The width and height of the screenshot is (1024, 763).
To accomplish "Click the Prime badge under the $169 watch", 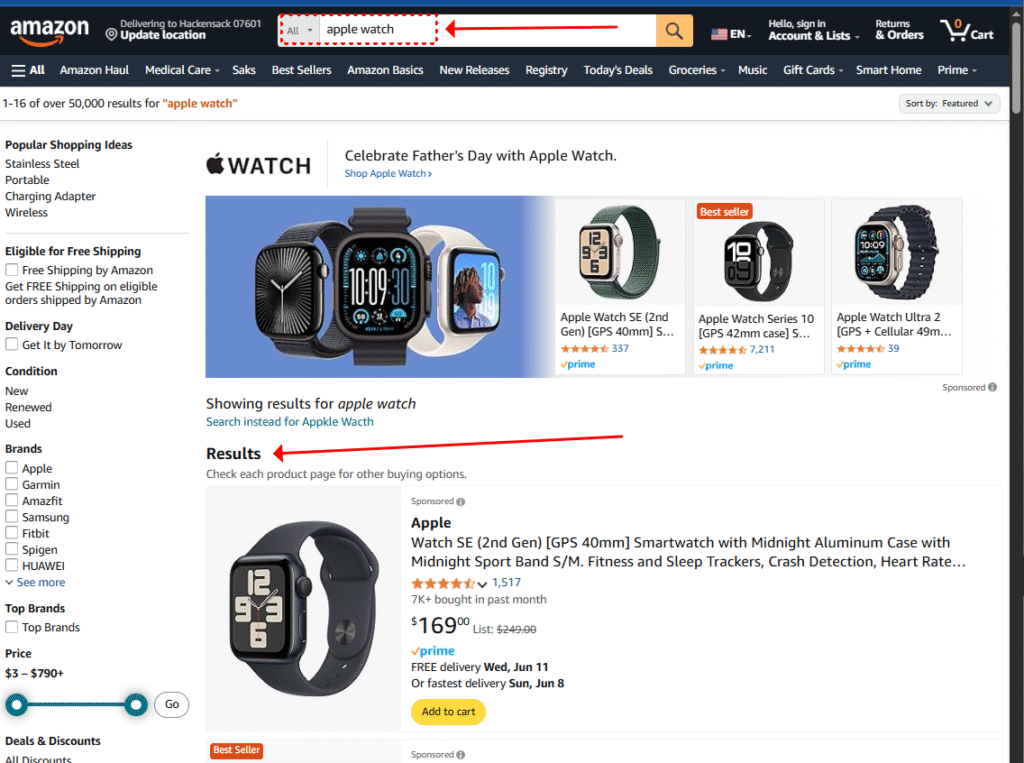I will [432, 650].
